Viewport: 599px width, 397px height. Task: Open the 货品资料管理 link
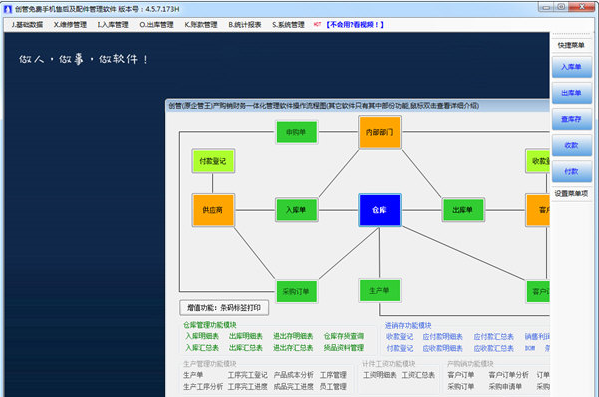344,348
